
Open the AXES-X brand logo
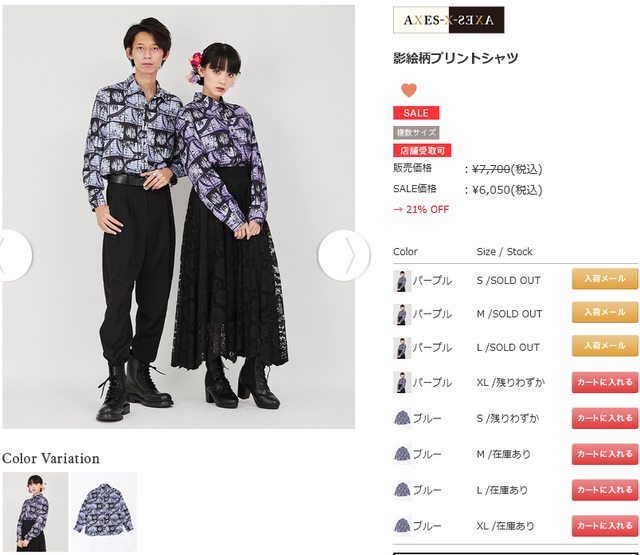449,20
